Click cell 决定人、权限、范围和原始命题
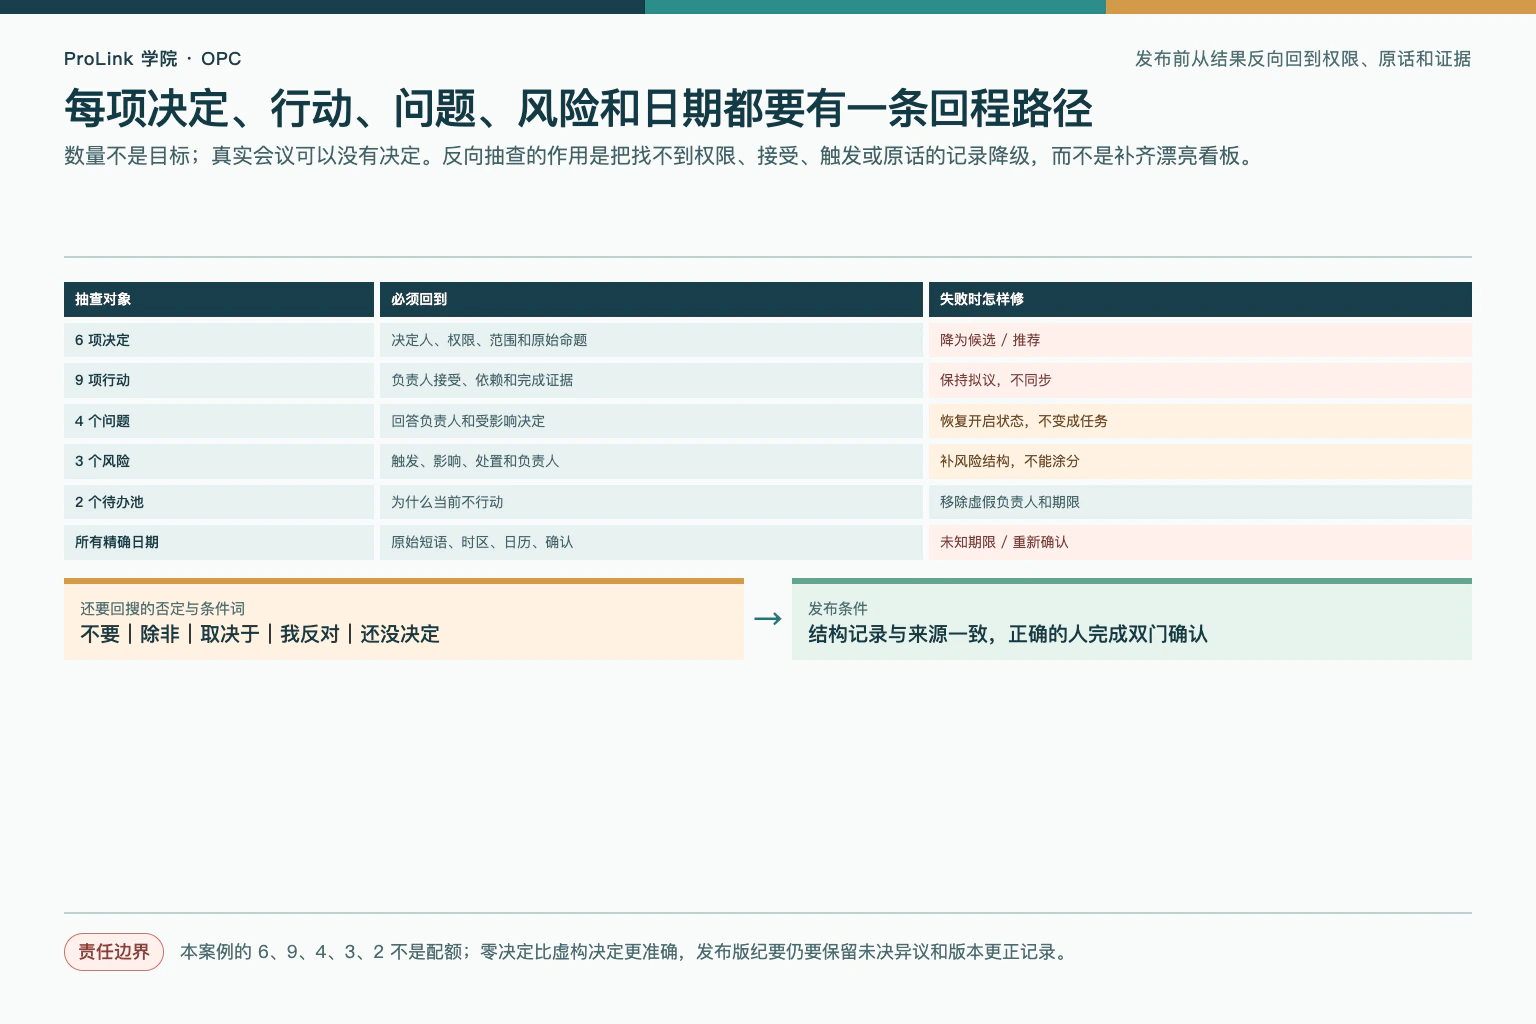This screenshot has width=1536, height=1024. click(651, 340)
